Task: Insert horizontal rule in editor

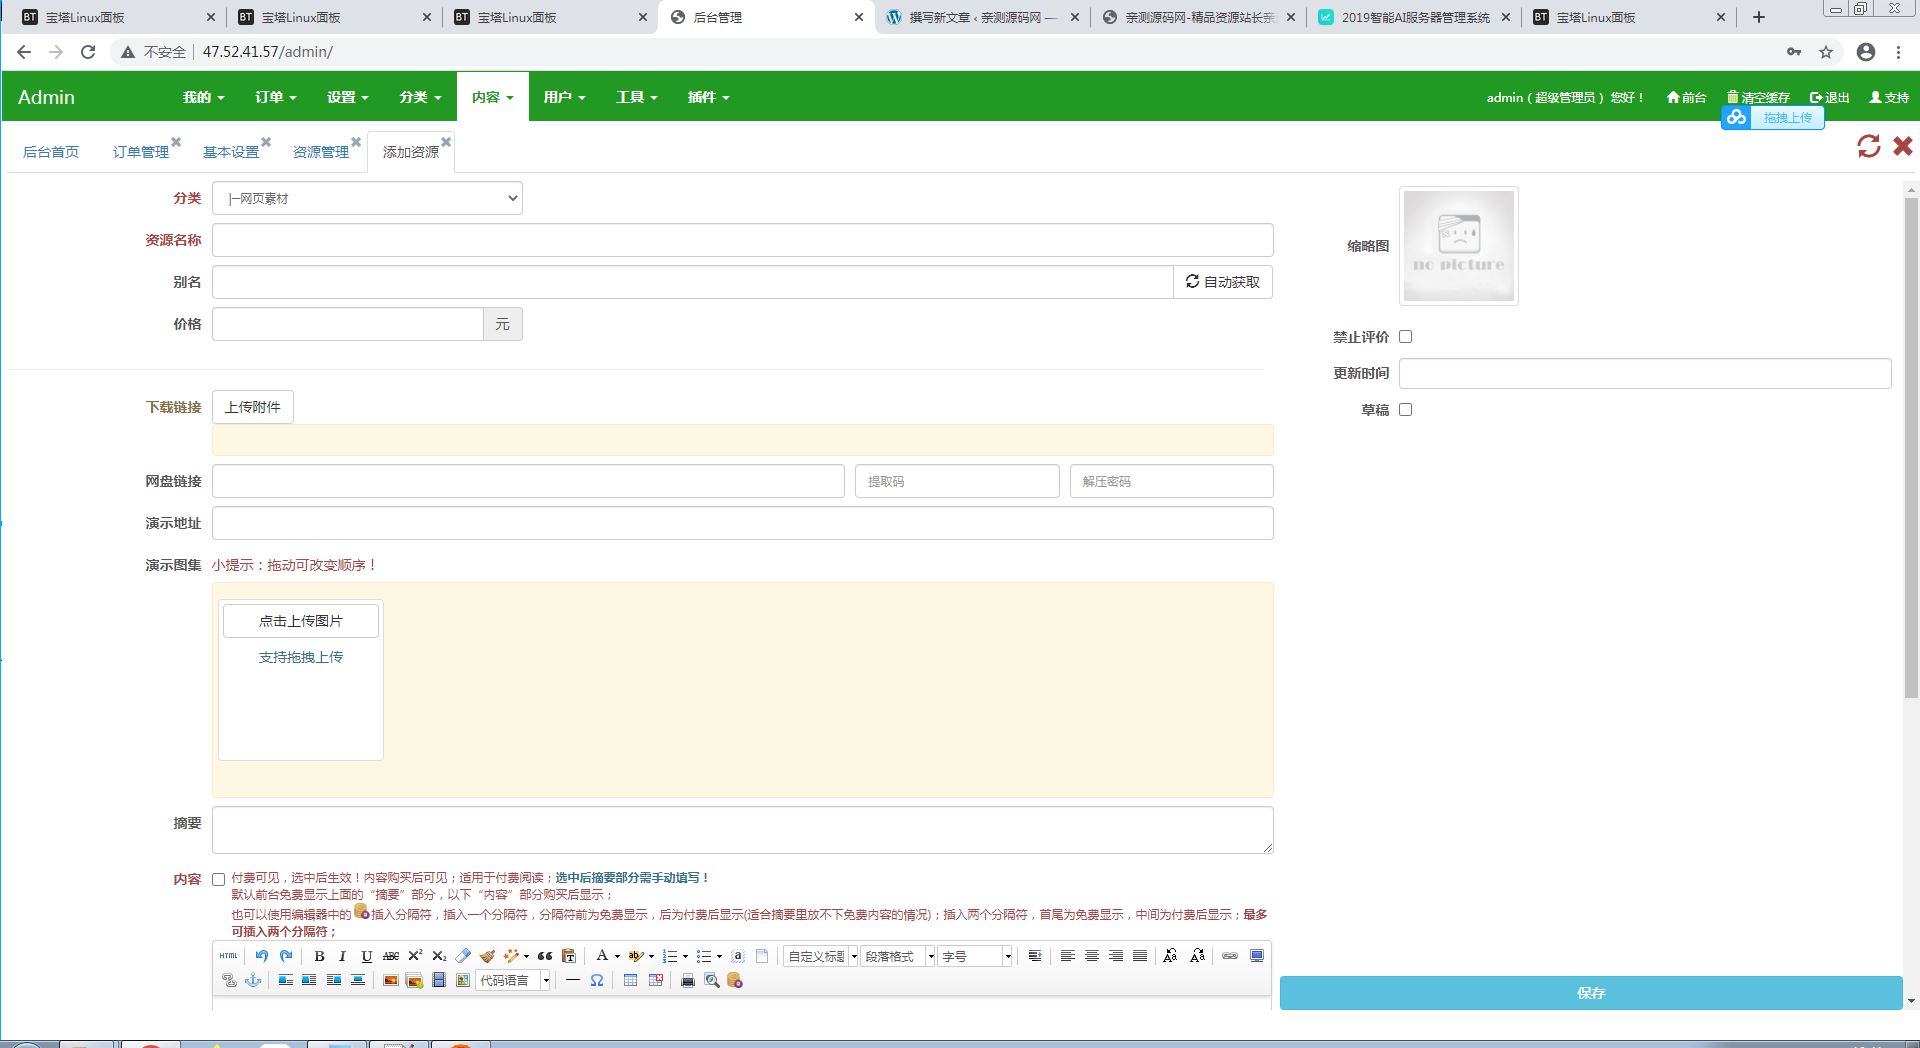Action: pos(572,980)
